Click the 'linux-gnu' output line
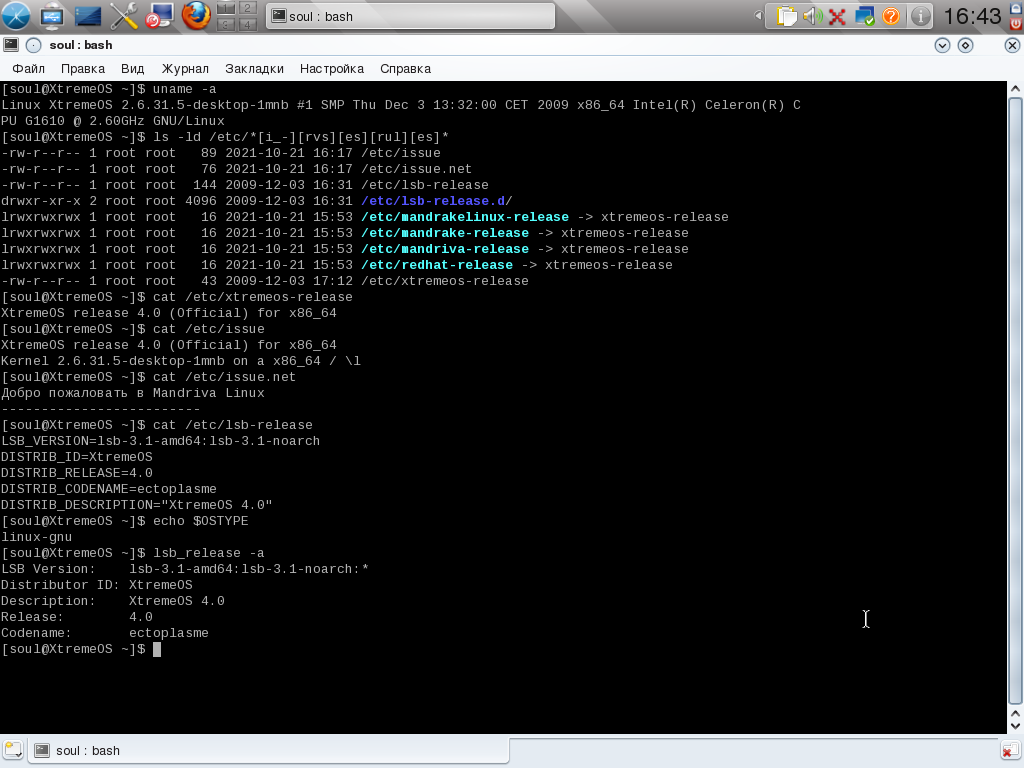Viewport: 1024px width, 768px height. pos(37,537)
